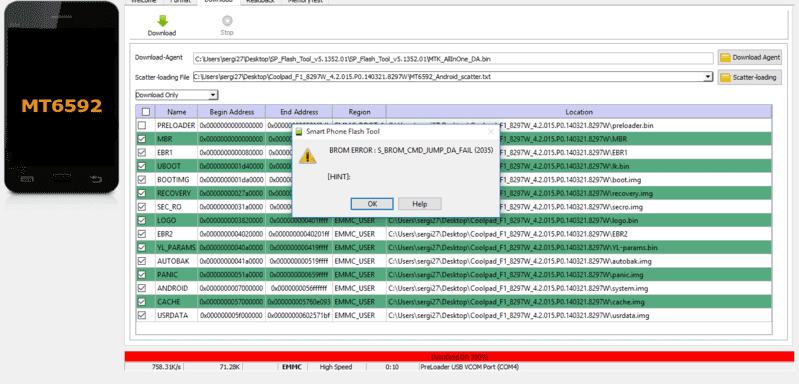
Task: Click PreLoader USB VCOM Port (COM4) status
Action: pos(469,367)
